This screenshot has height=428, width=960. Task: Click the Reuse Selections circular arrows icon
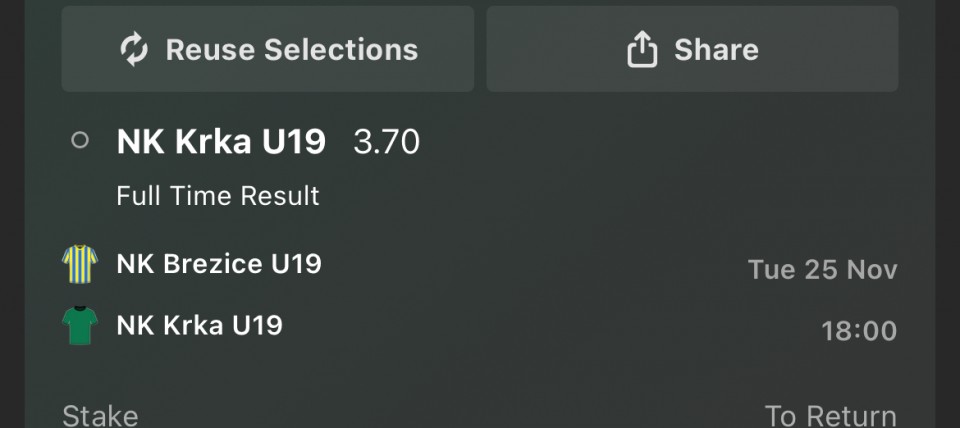pyautogui.click(x=134, y=49)
